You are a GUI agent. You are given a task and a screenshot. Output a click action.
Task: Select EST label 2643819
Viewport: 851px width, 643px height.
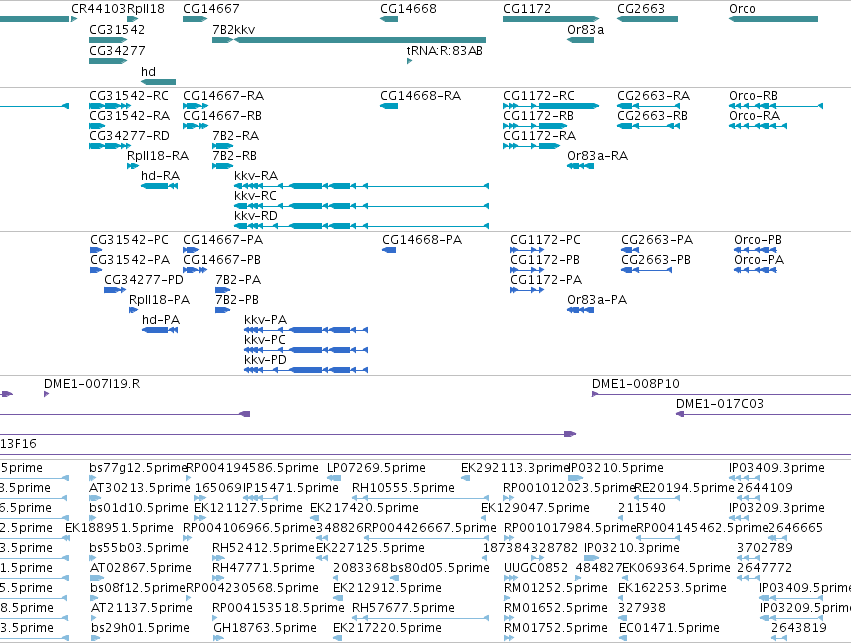pos(799,629)
